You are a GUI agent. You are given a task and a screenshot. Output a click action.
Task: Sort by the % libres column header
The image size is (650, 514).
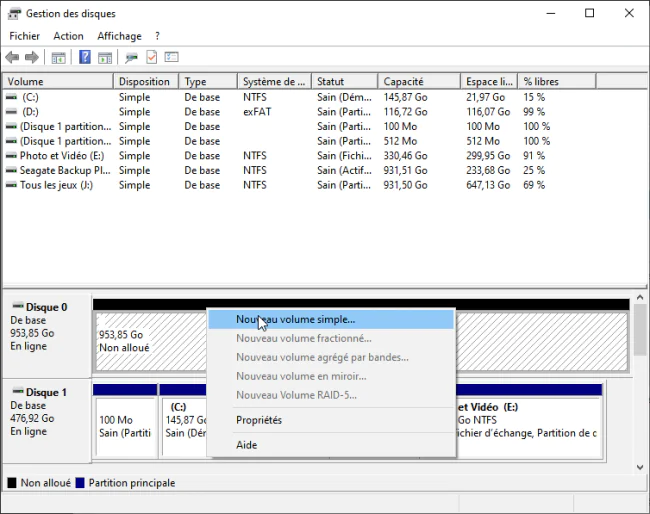[x=557, y=81]
